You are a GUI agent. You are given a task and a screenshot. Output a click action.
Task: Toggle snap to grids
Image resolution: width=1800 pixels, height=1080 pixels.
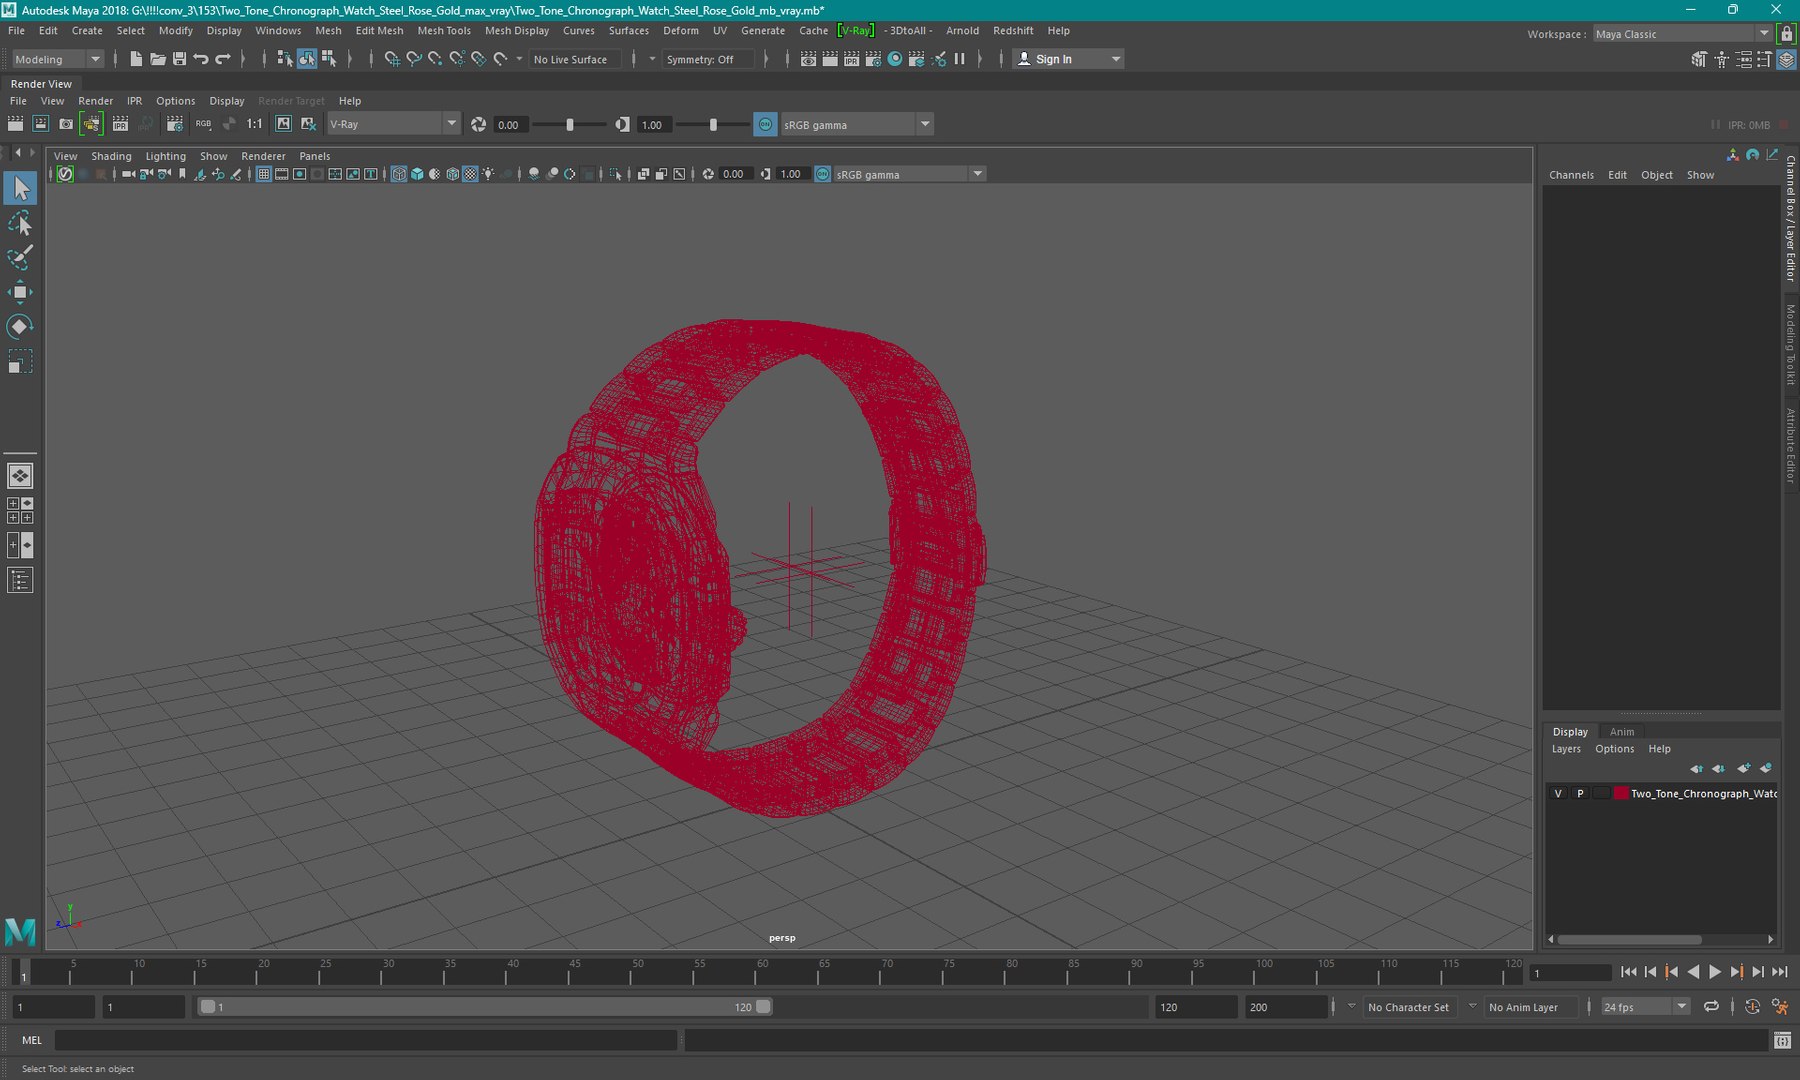(392, 59)
